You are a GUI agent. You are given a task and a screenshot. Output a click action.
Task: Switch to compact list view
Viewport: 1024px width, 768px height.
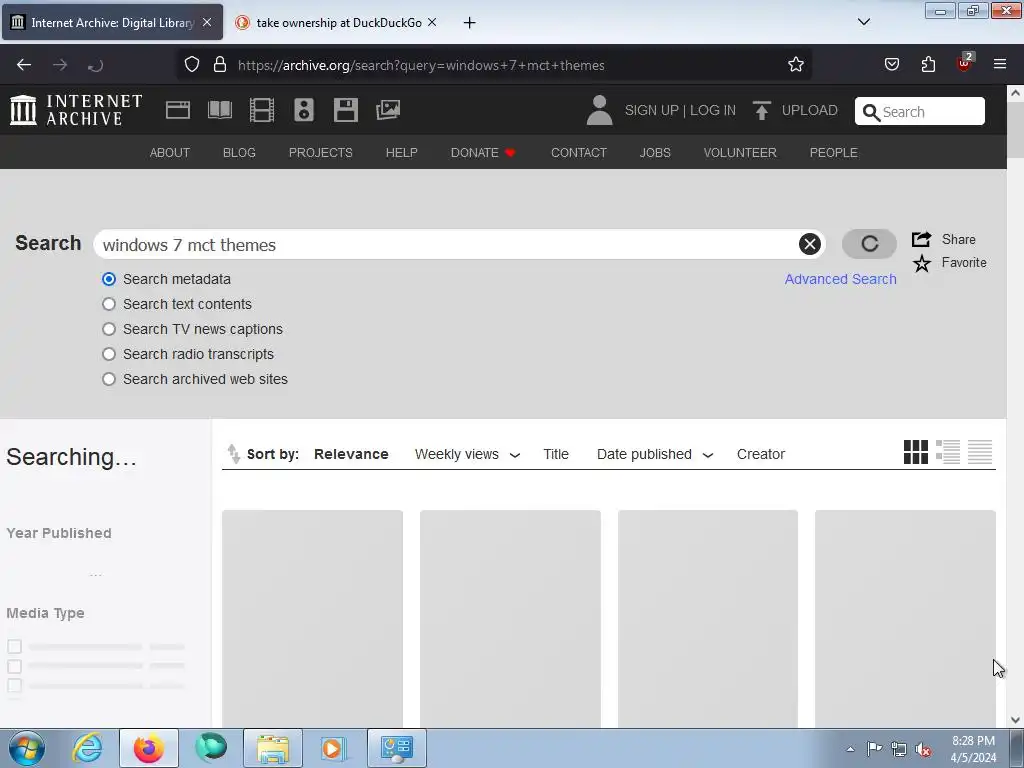pos(980,452)
